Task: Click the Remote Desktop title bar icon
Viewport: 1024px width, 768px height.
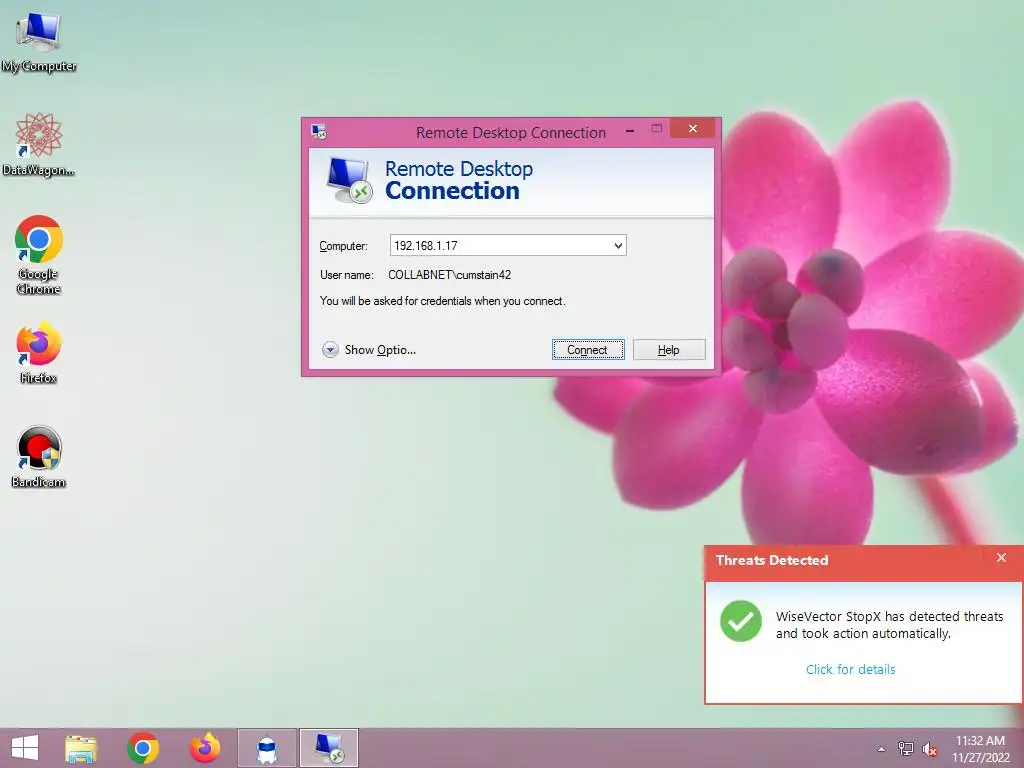Action: coord(319,132)
